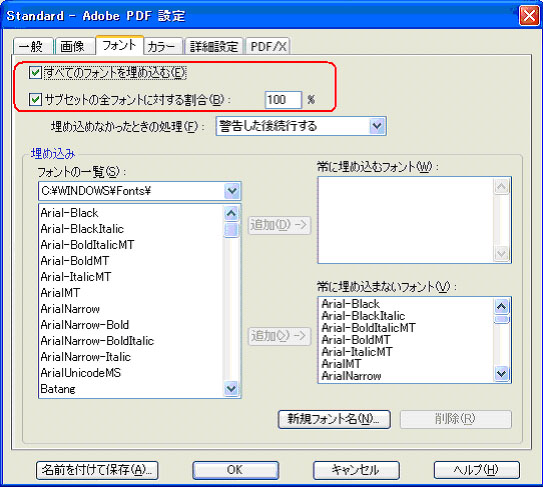The width and height of the screenshot is (543, 487).
Task: Go to the カラー tab
Action: 163,46
